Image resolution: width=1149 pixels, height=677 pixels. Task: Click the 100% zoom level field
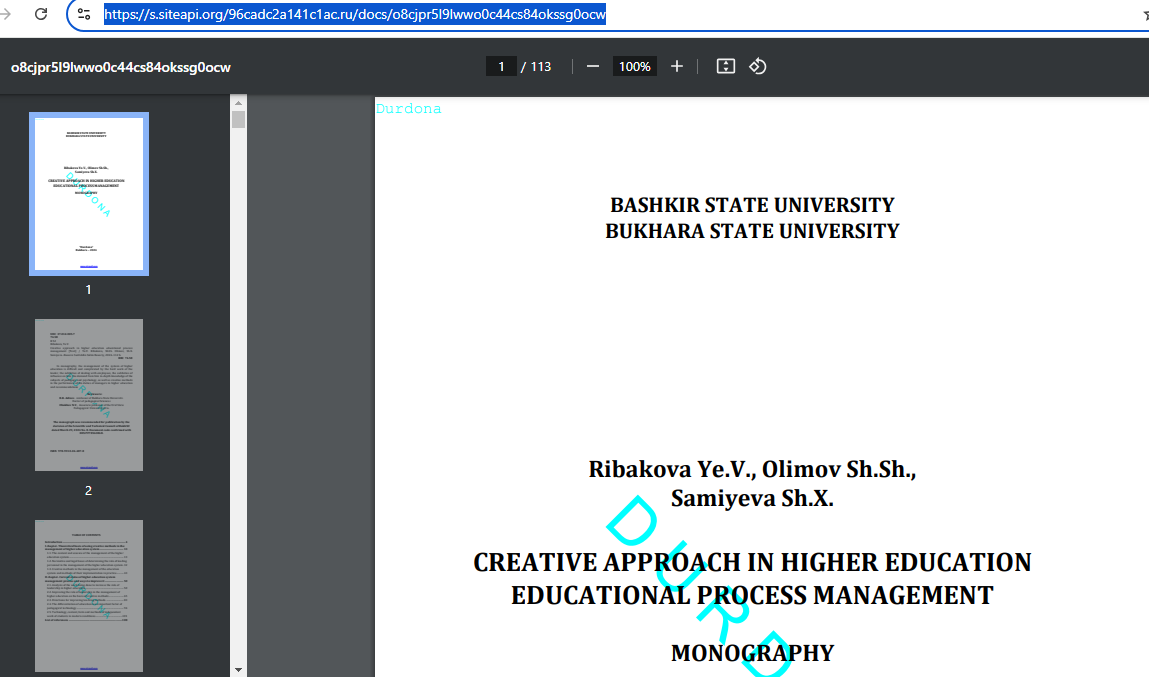635,67
